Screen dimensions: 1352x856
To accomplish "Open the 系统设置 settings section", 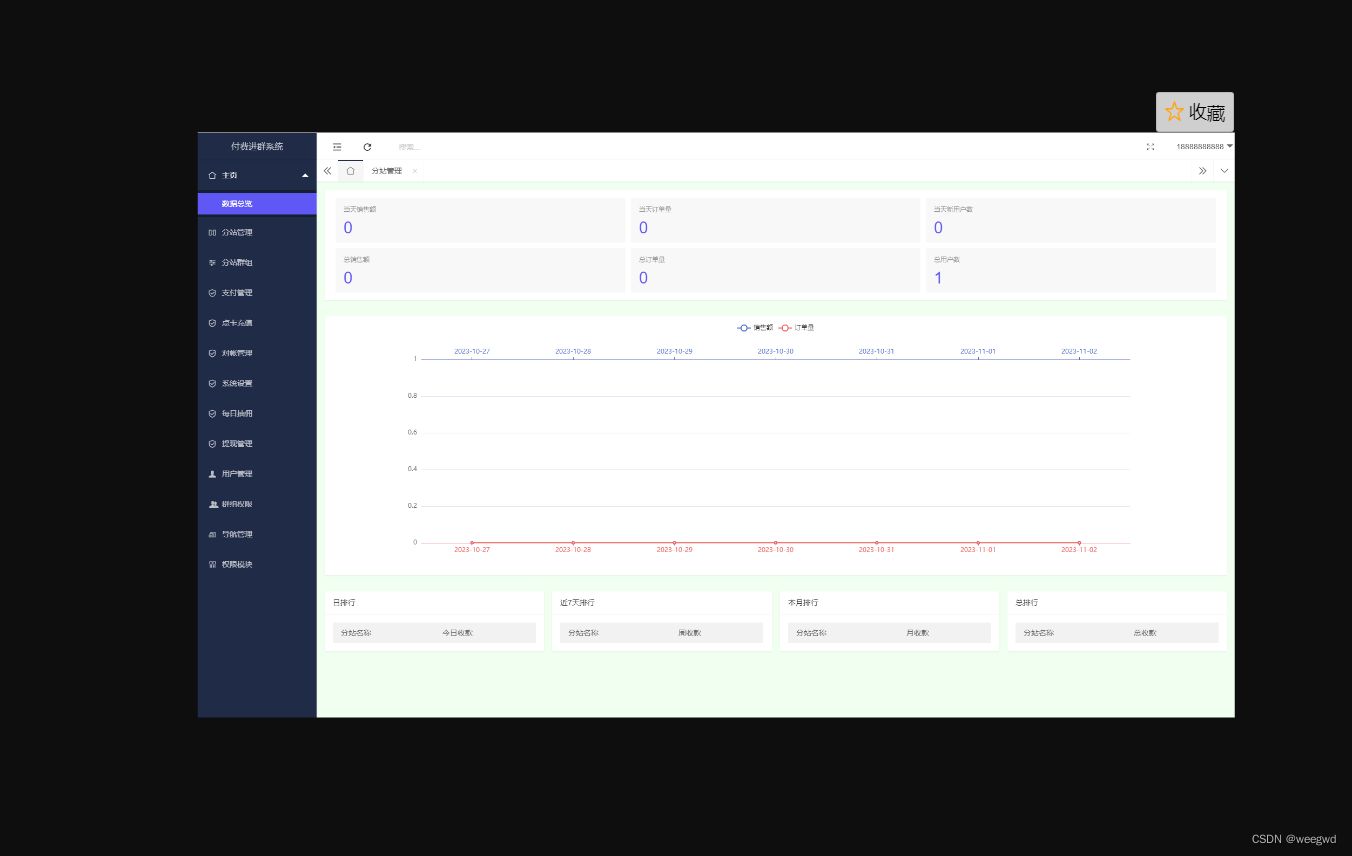I will coord(237,383).
